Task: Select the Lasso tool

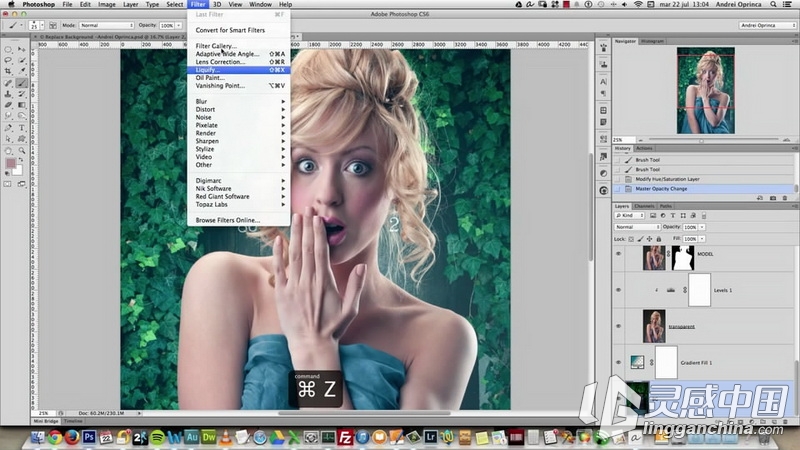Action: [x=8, y=60]
